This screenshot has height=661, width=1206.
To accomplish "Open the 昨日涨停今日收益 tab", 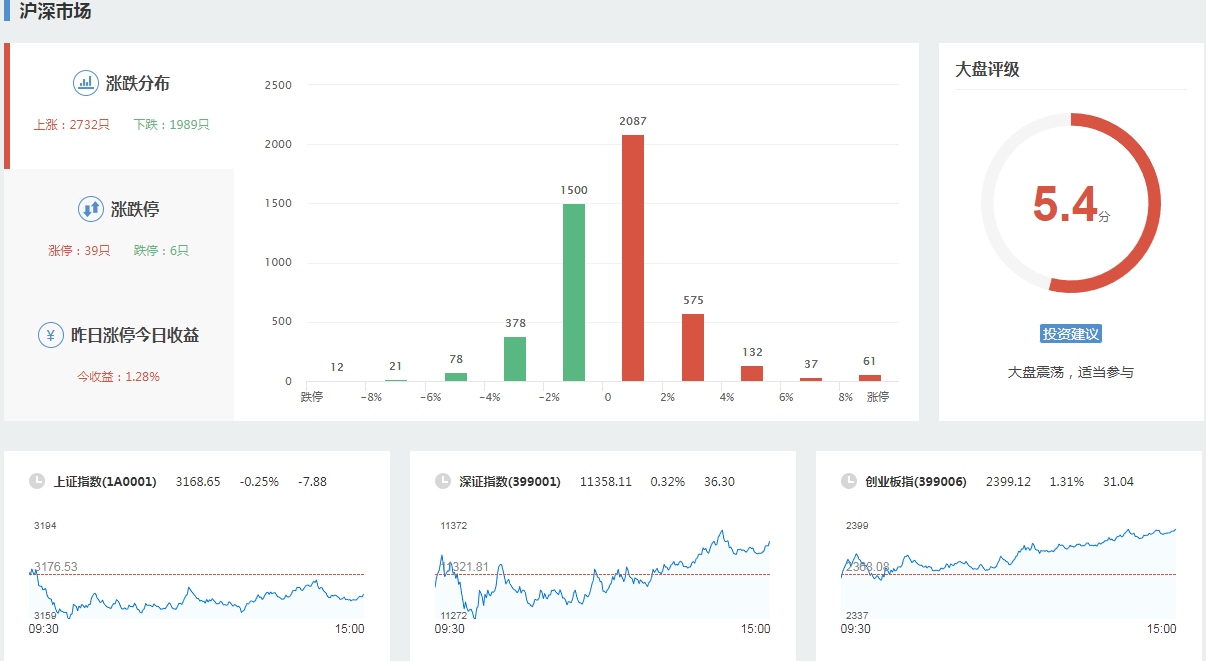I will [x=135, y=336].
